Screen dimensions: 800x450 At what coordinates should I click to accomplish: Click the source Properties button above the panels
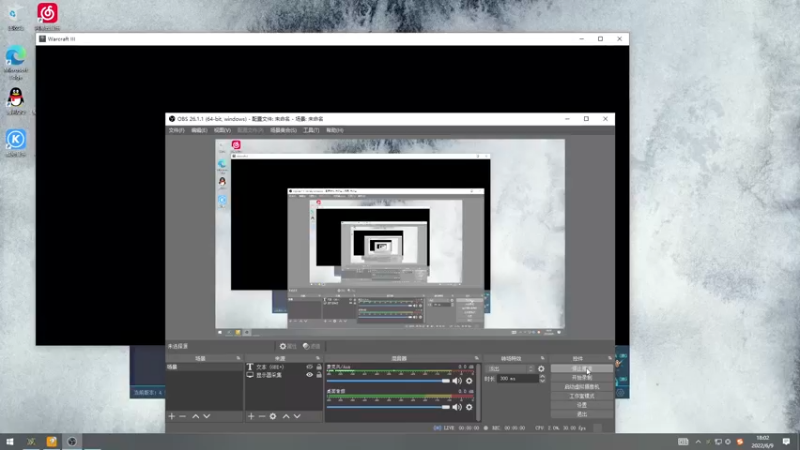[x=288, y=346]
